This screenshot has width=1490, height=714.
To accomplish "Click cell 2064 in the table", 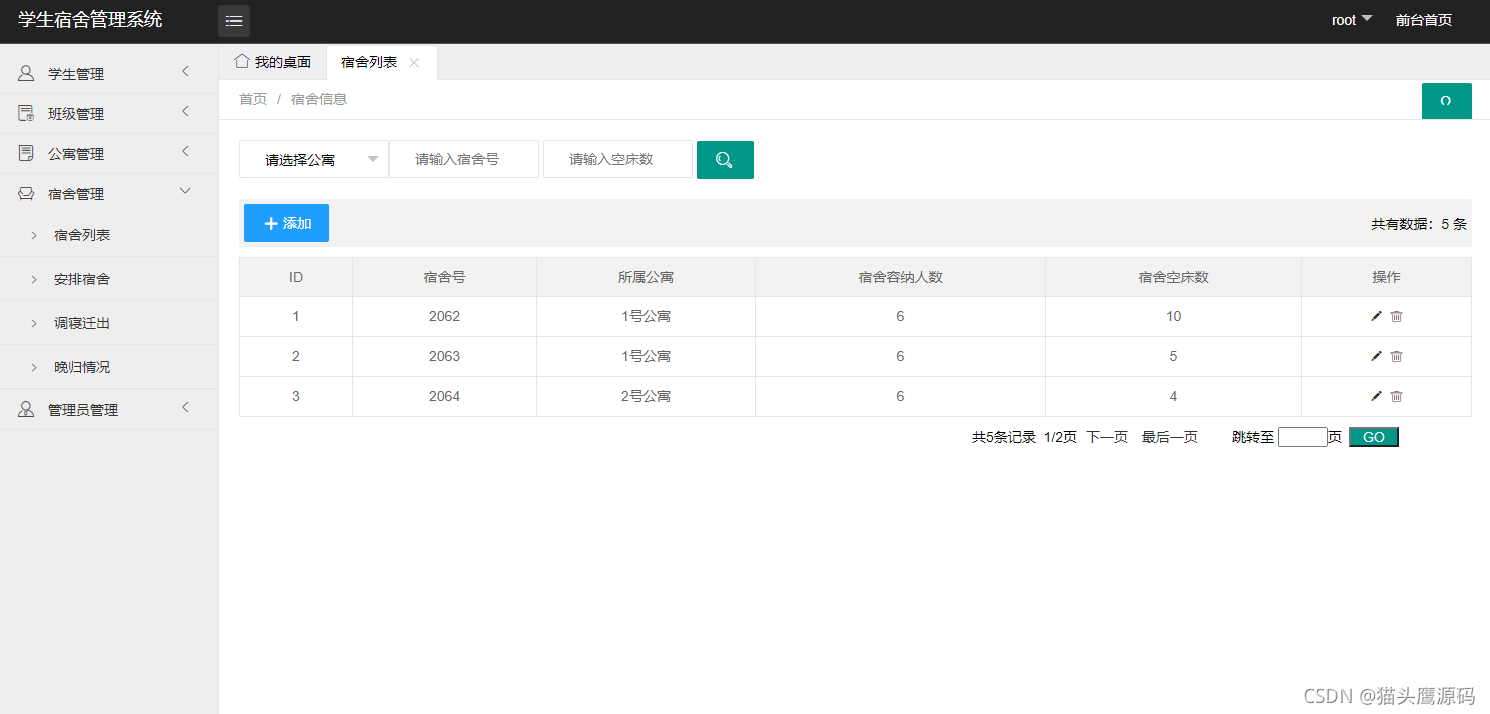I will [x=444, y=396].
